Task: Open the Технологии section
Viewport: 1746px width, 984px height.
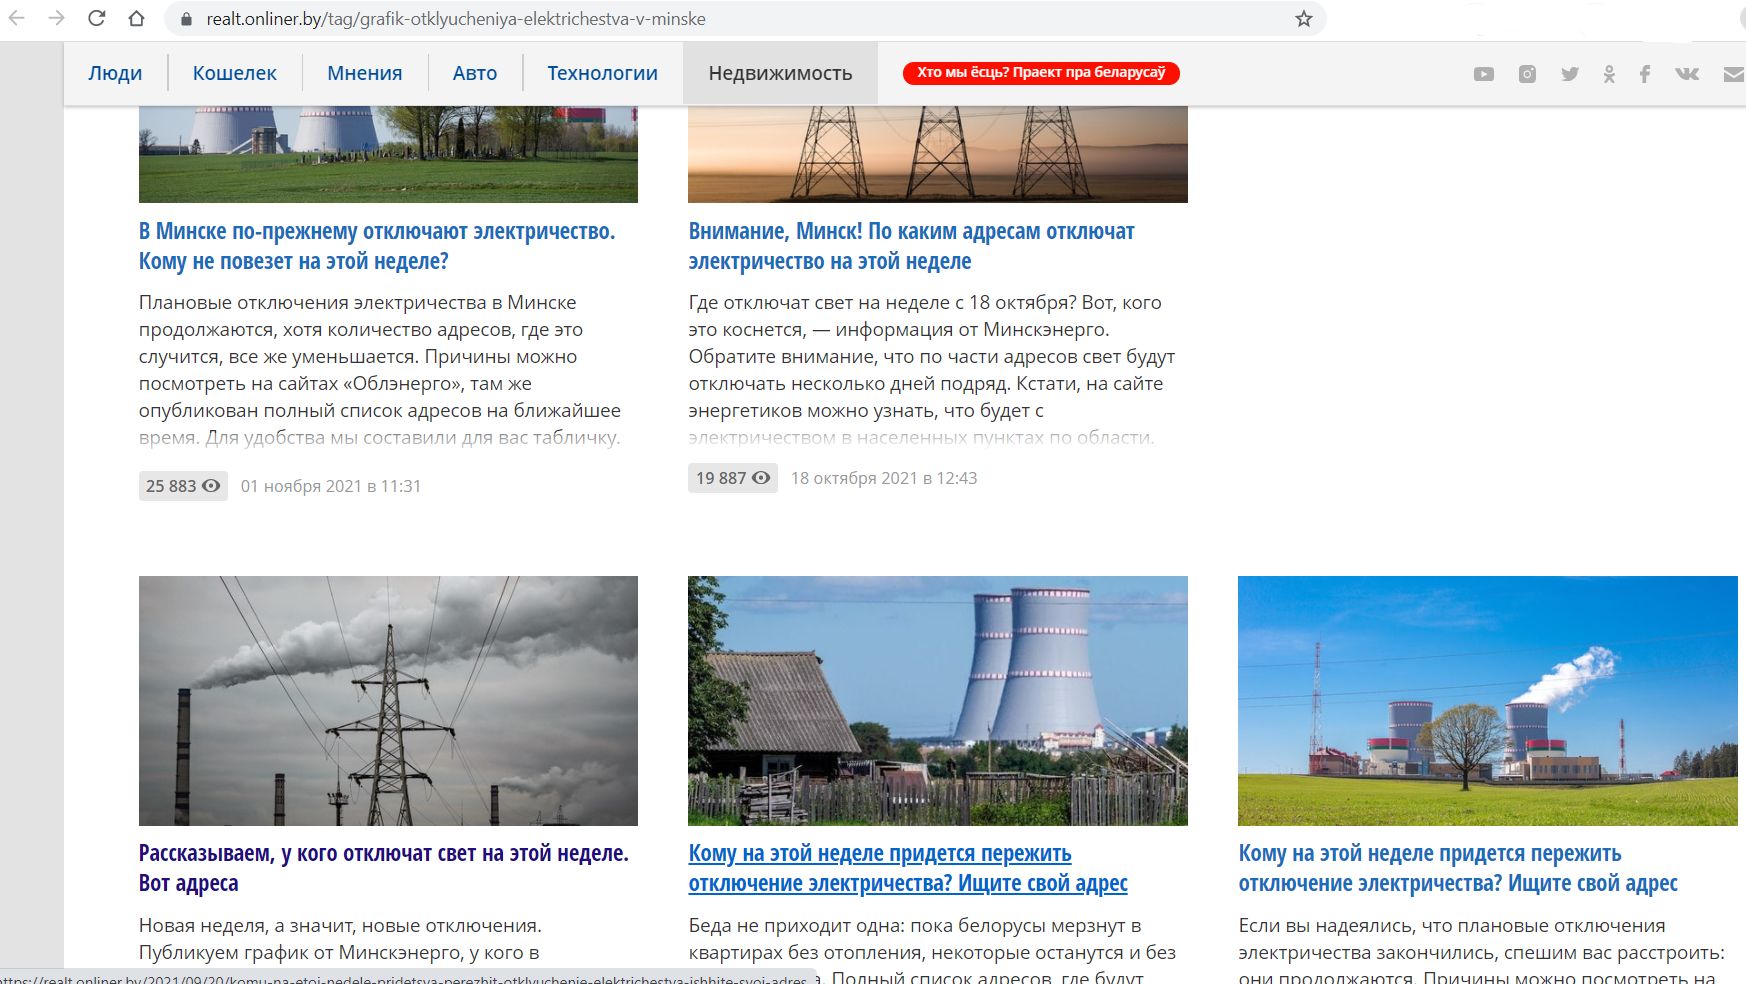Action: [602, 73]
